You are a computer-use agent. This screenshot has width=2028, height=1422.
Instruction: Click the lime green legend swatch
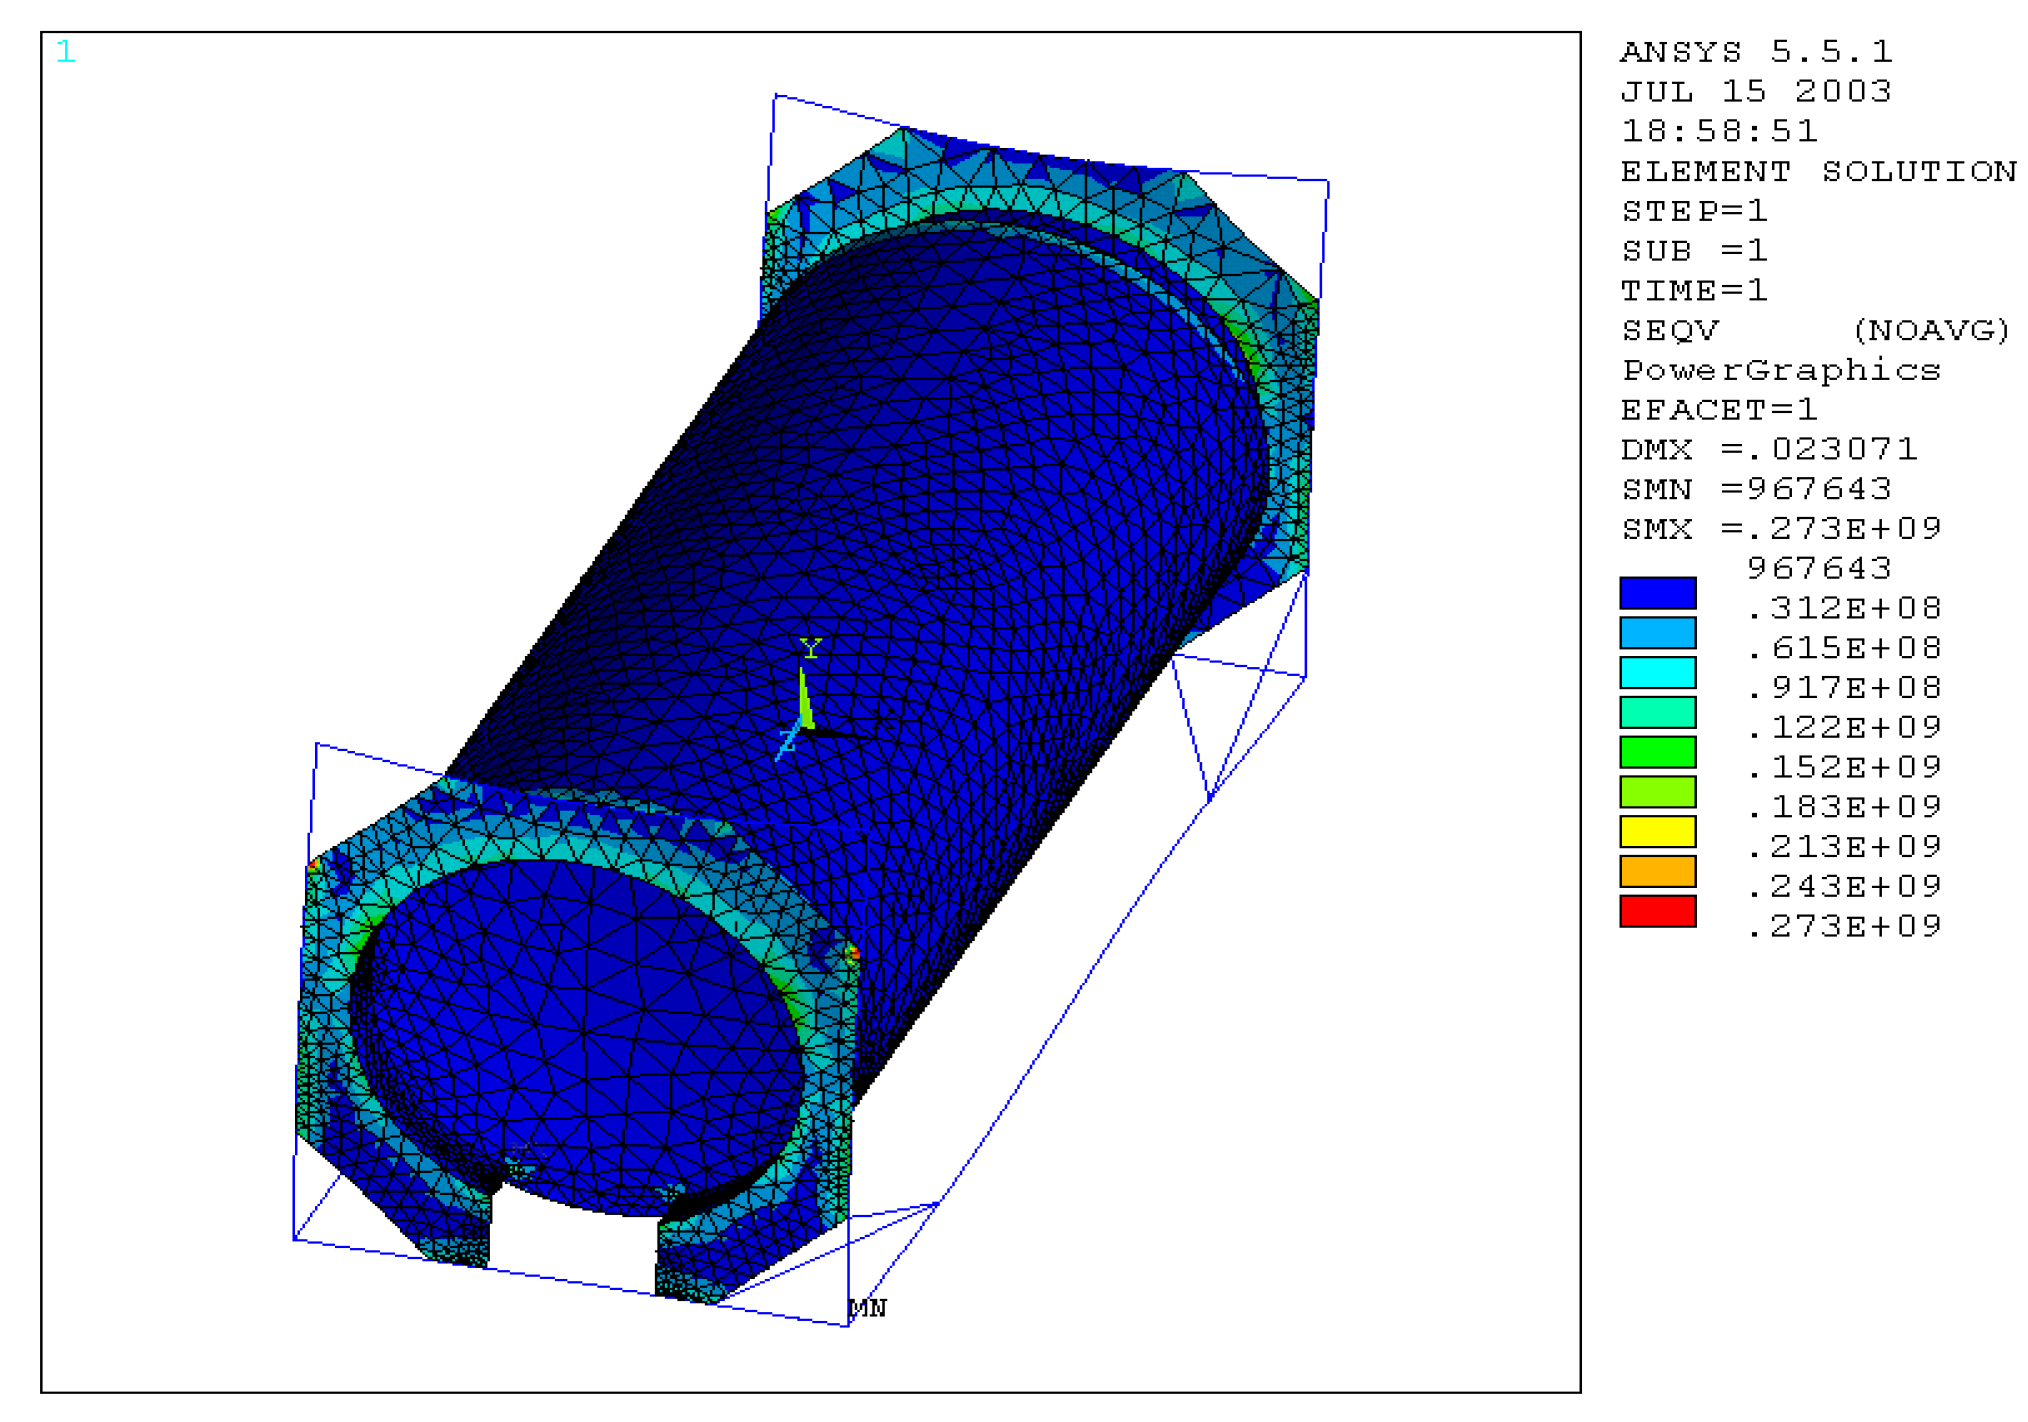tap(1657, 792)
